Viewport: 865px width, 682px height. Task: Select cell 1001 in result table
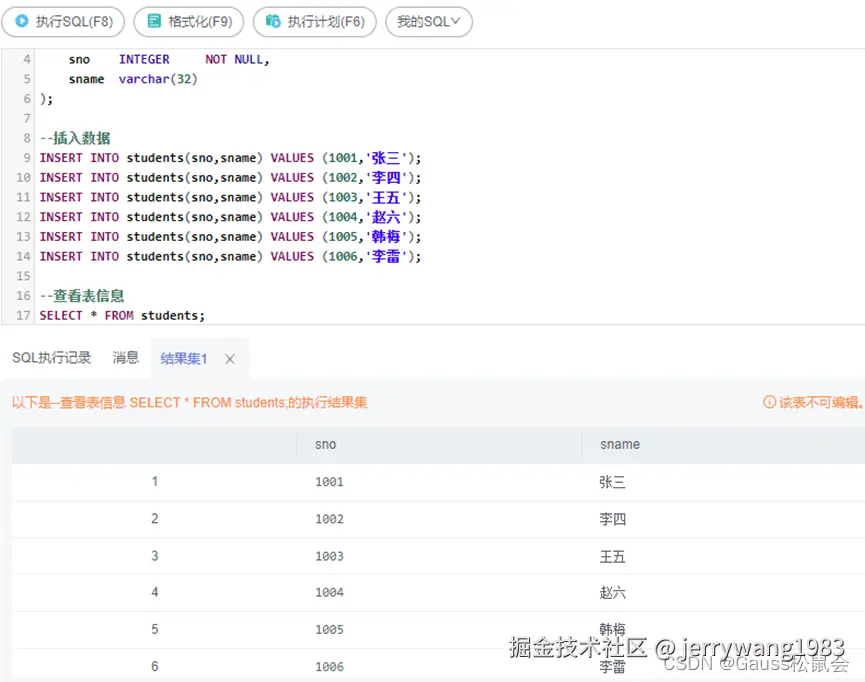(x=329, y=482)
